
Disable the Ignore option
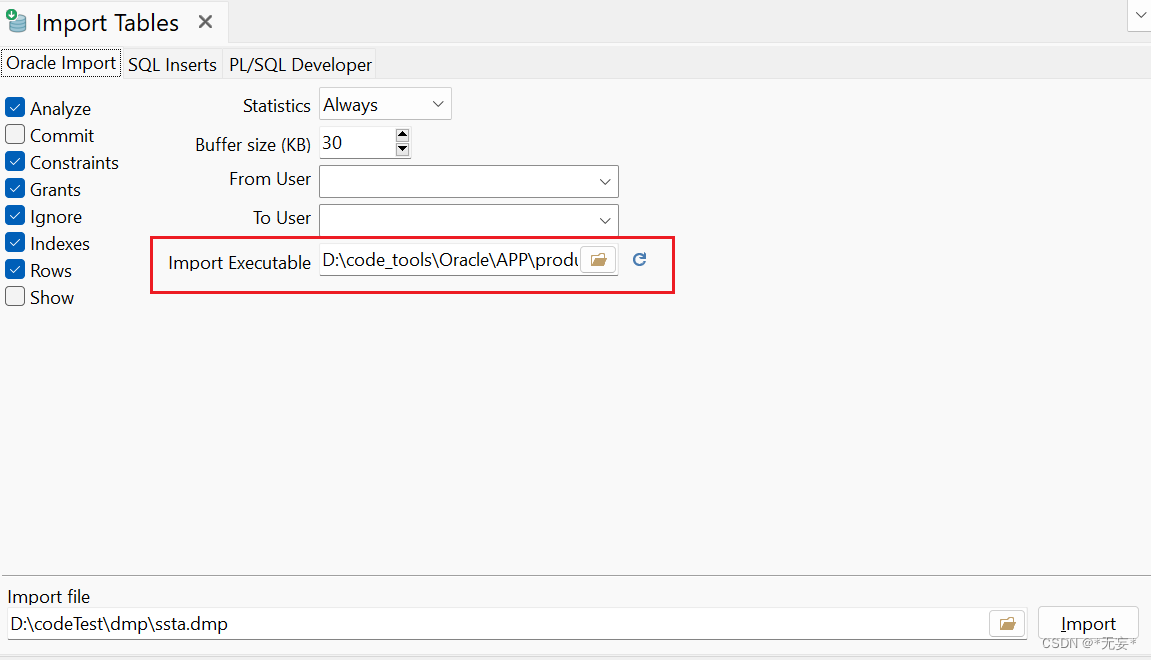pos(15,215)
